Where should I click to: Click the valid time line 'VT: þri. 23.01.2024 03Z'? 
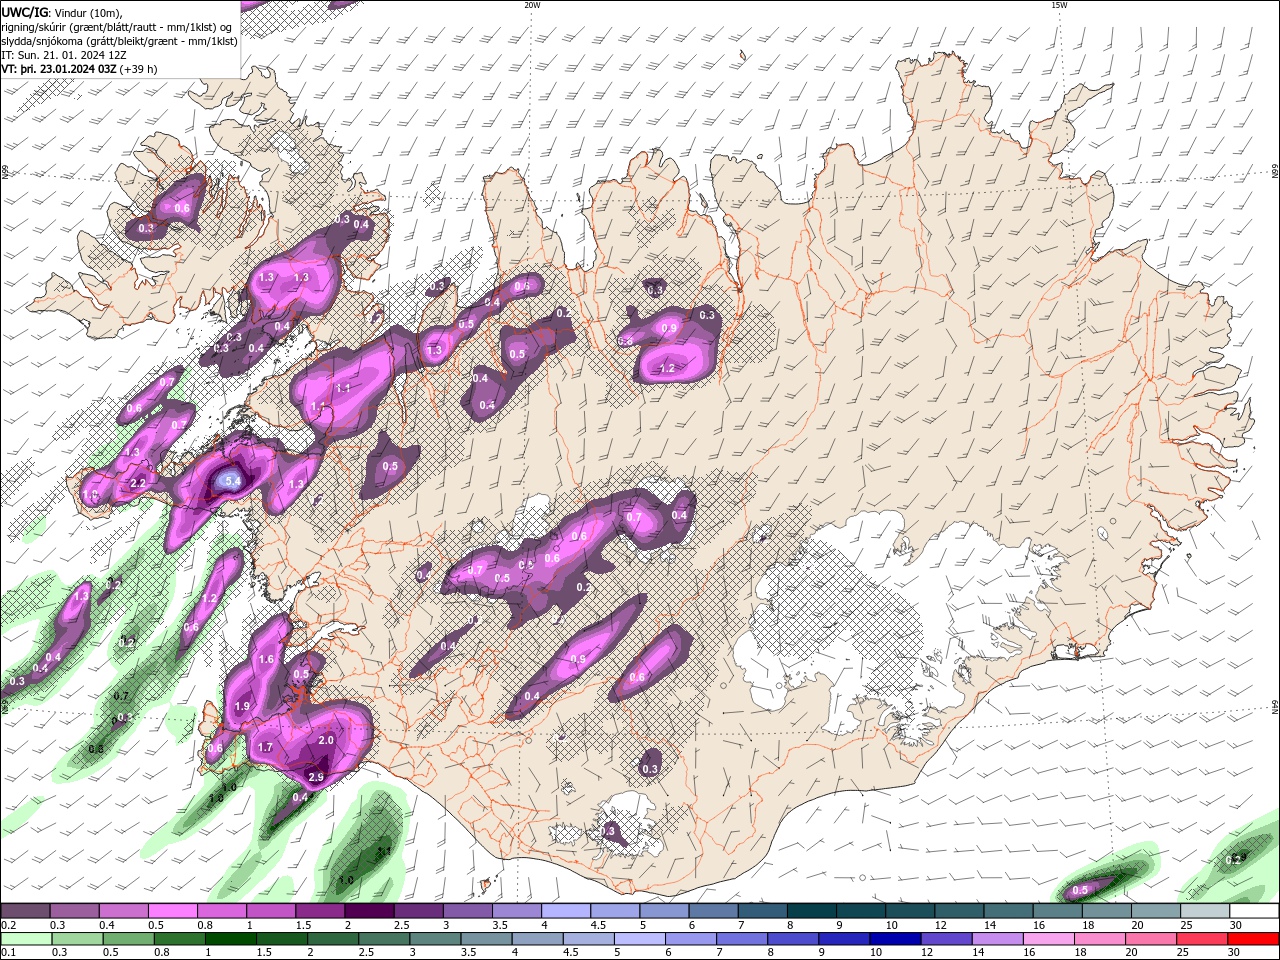pyautogui.click(x=59, y=69)
